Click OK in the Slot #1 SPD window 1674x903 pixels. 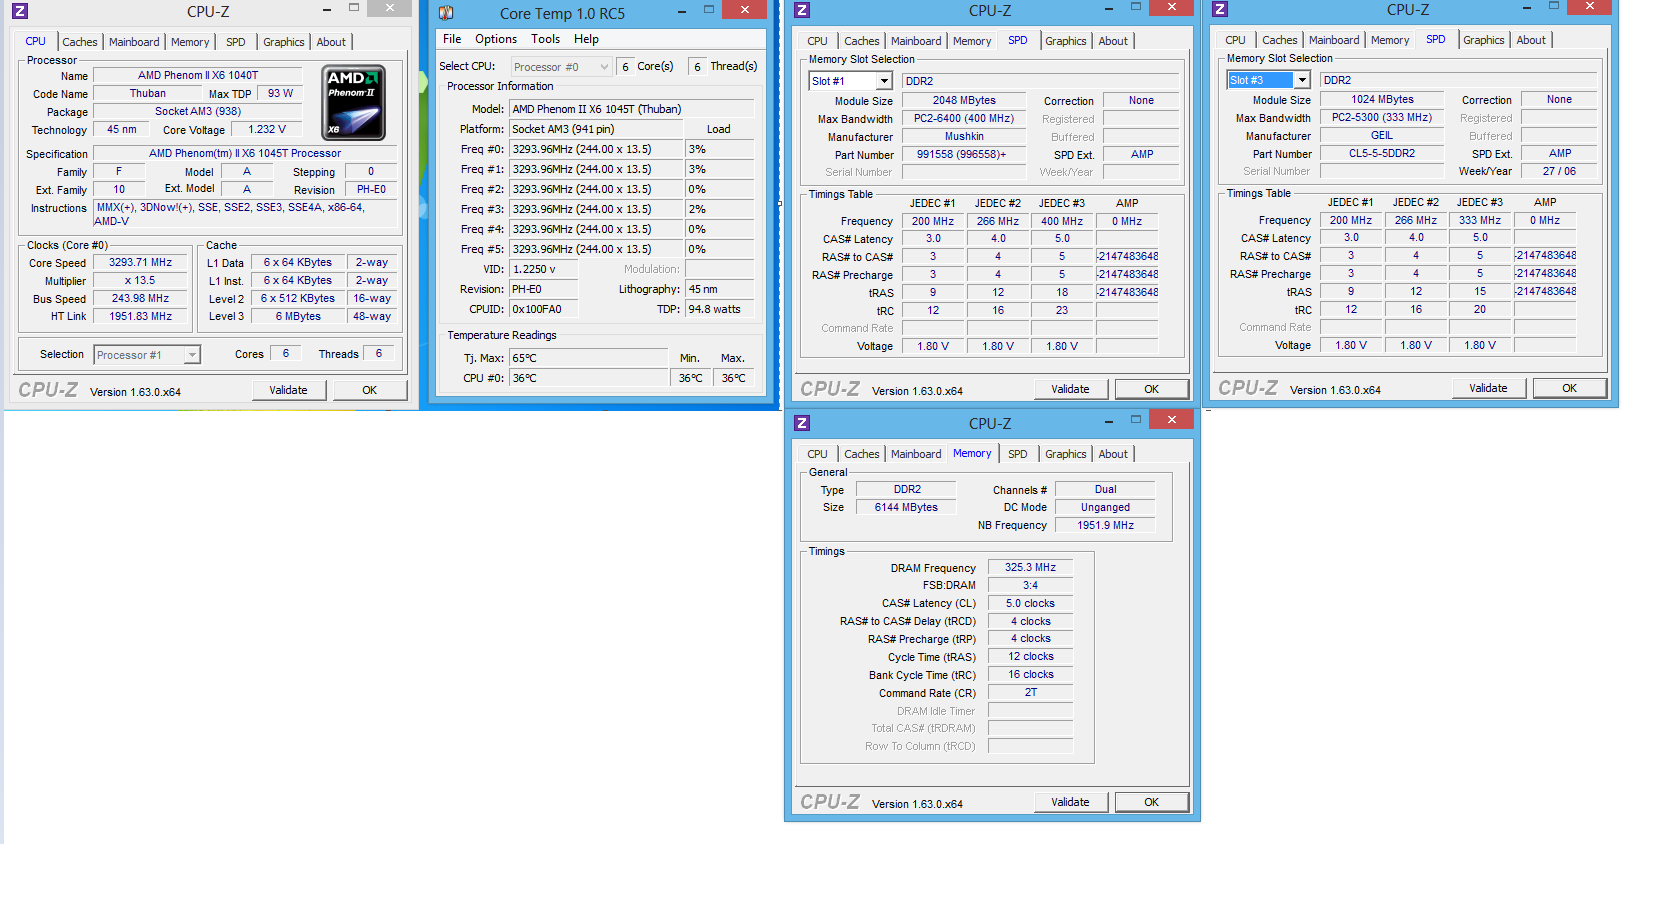pyautogui.click(x=1152, y=389)
